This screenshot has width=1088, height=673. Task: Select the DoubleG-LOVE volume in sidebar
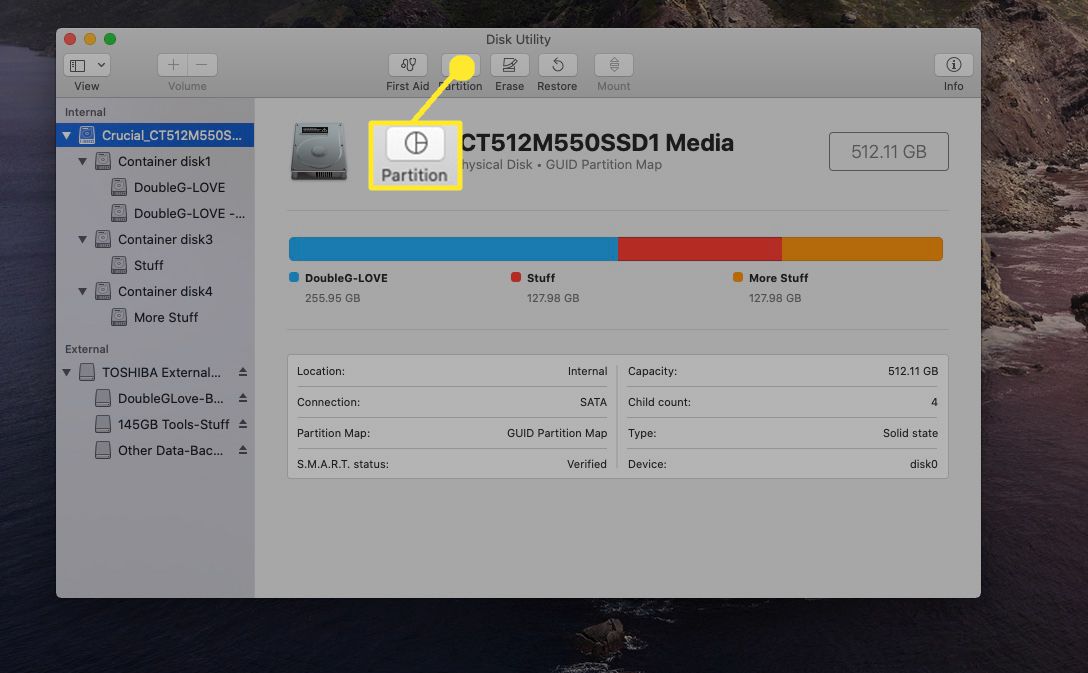(x=179, y=187)
